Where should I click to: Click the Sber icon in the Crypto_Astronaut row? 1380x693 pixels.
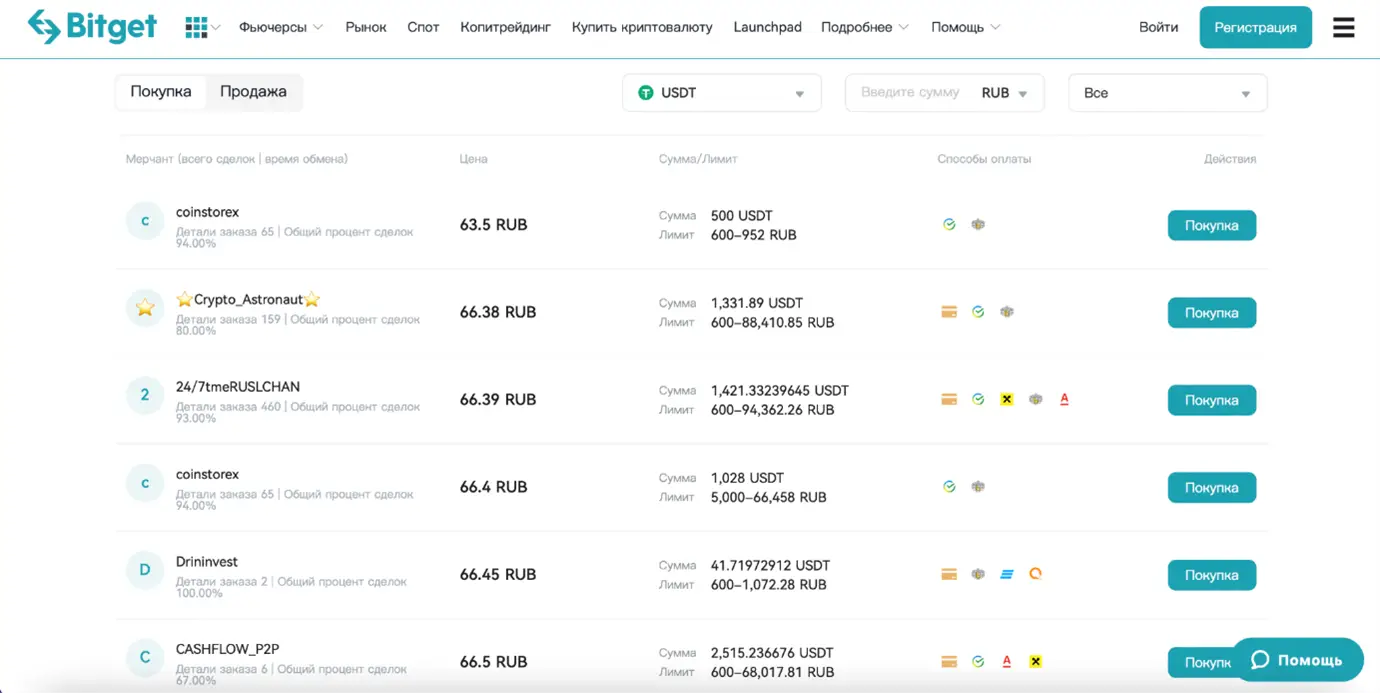978,312
